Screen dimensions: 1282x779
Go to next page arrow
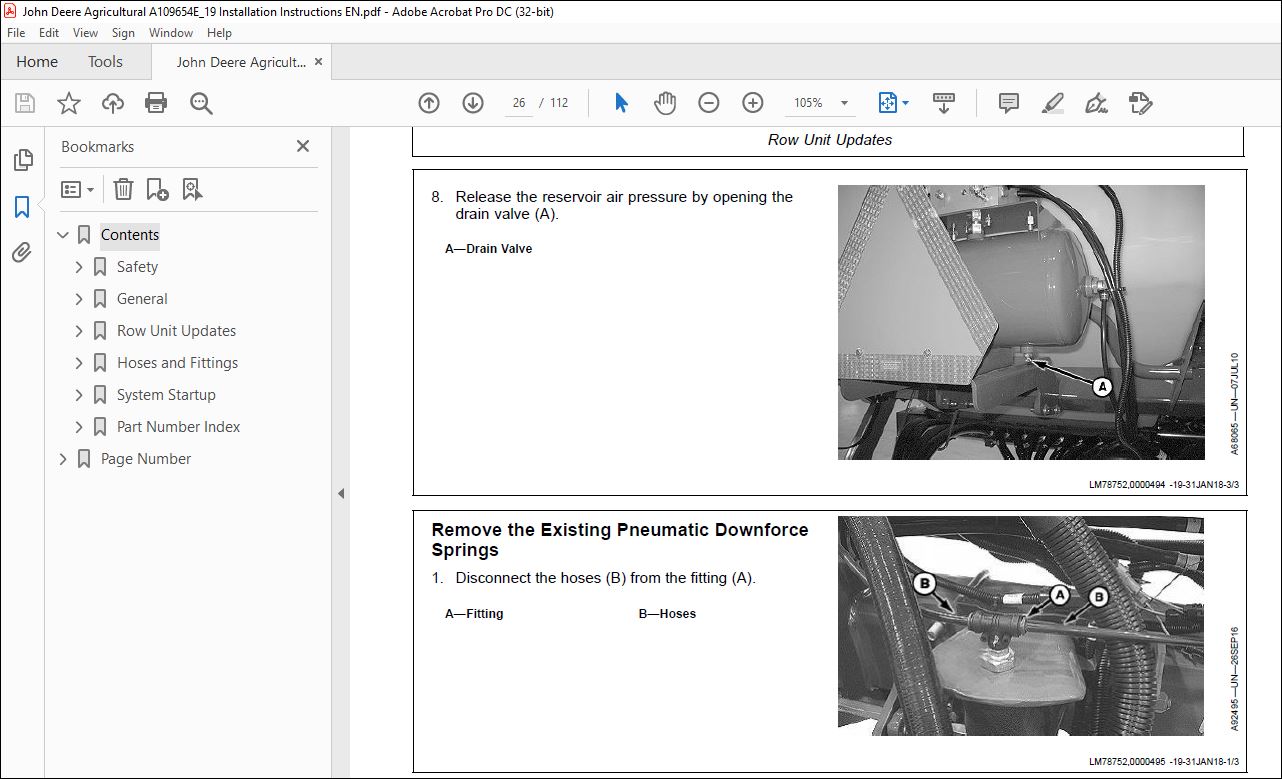pos(473,103)
